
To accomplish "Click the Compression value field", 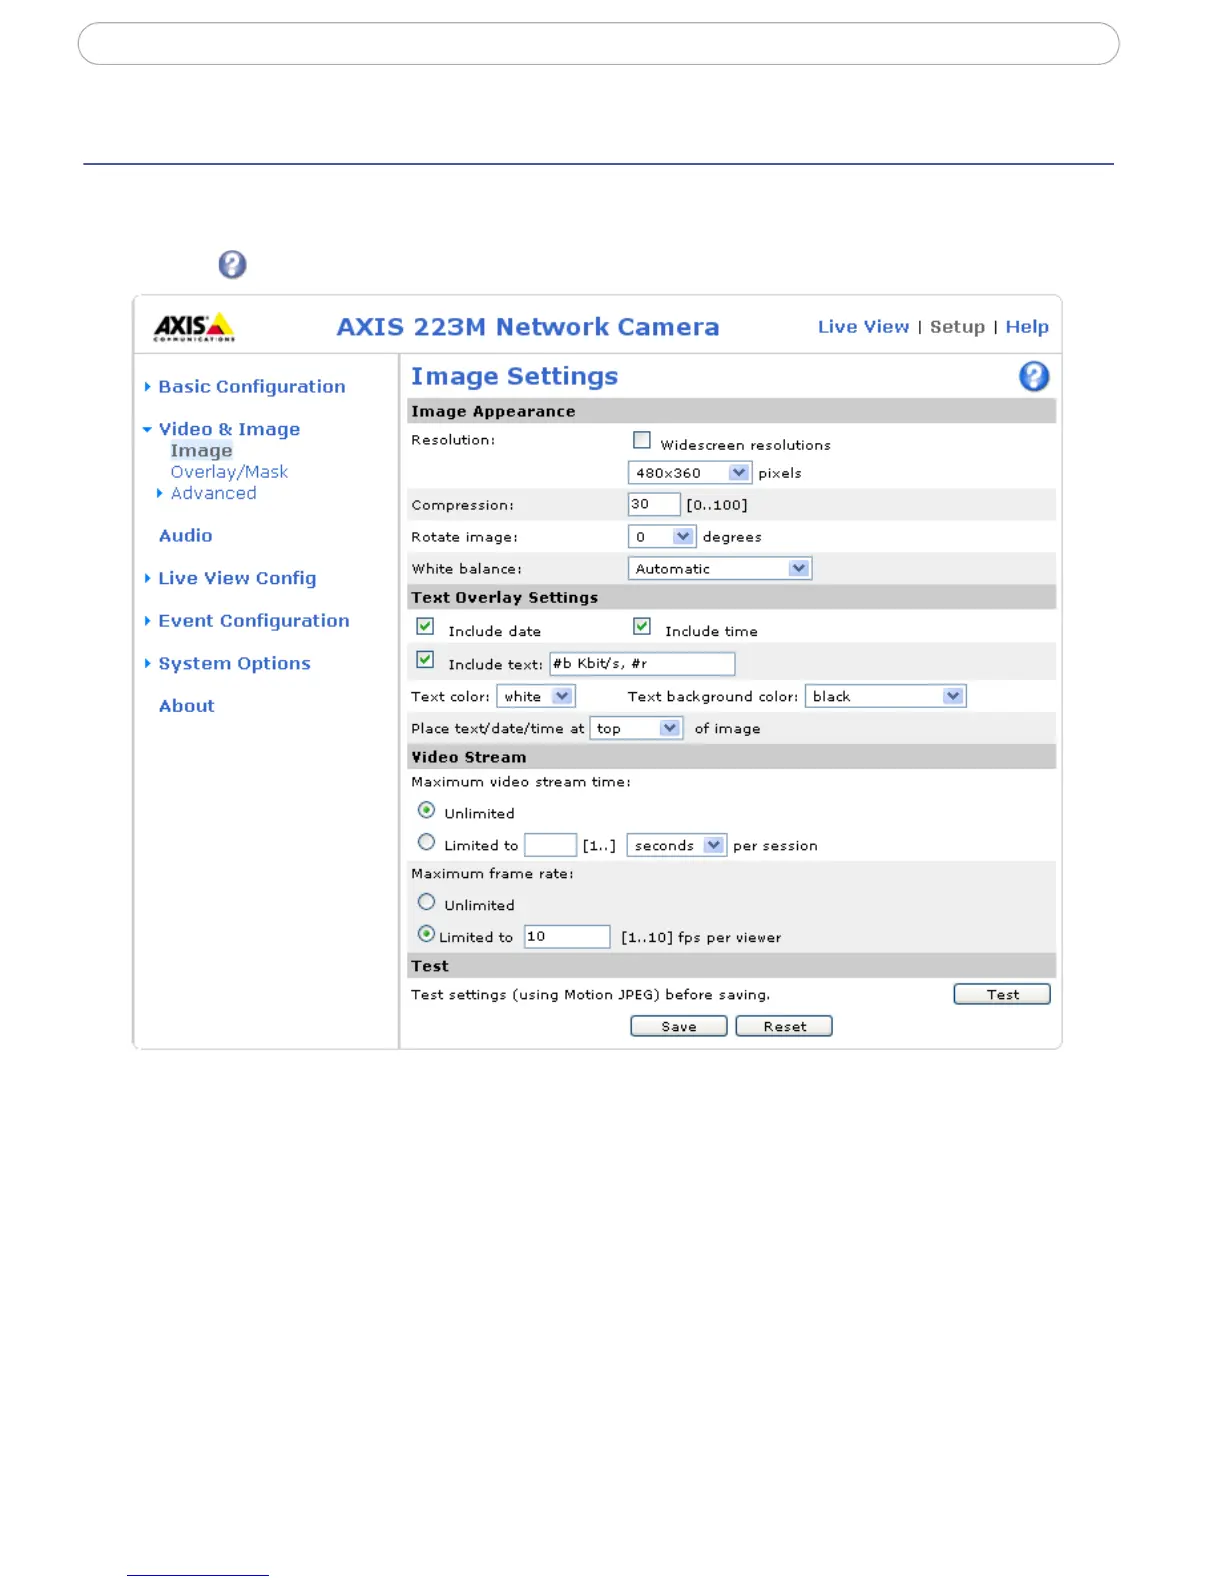I will [654, 504].
